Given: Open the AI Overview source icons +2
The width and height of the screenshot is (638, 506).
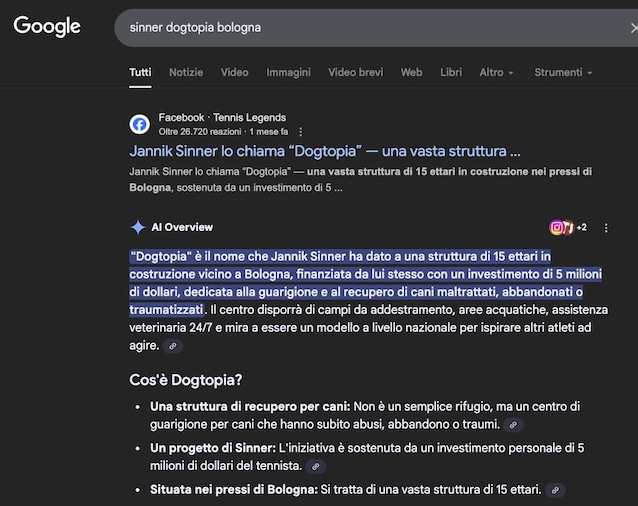Looking at the screenshot, I should (x=568, y=227).
